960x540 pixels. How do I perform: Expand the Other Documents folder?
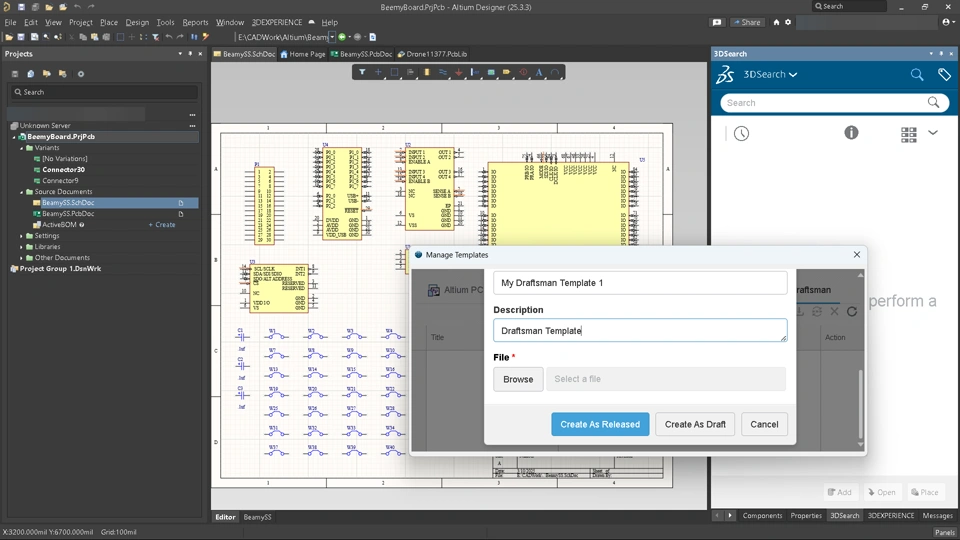point(21,258)
